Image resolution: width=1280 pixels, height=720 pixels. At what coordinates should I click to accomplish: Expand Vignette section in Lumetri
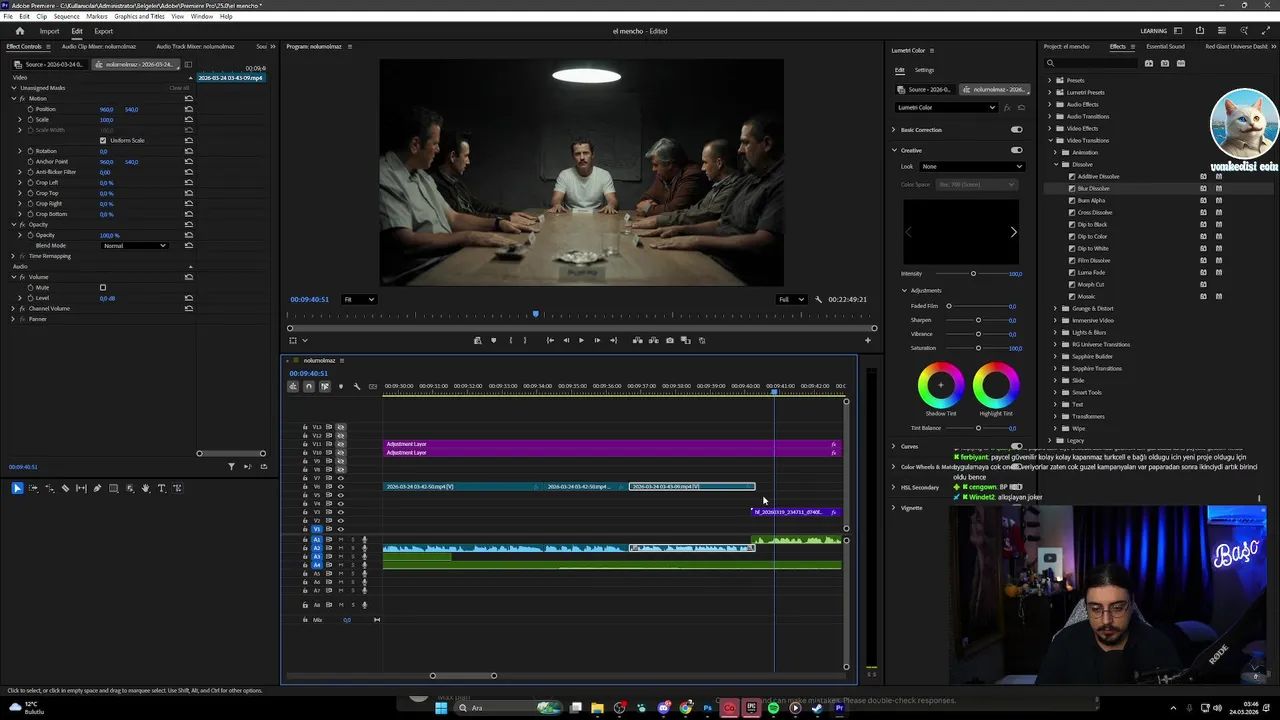point(894,508)
